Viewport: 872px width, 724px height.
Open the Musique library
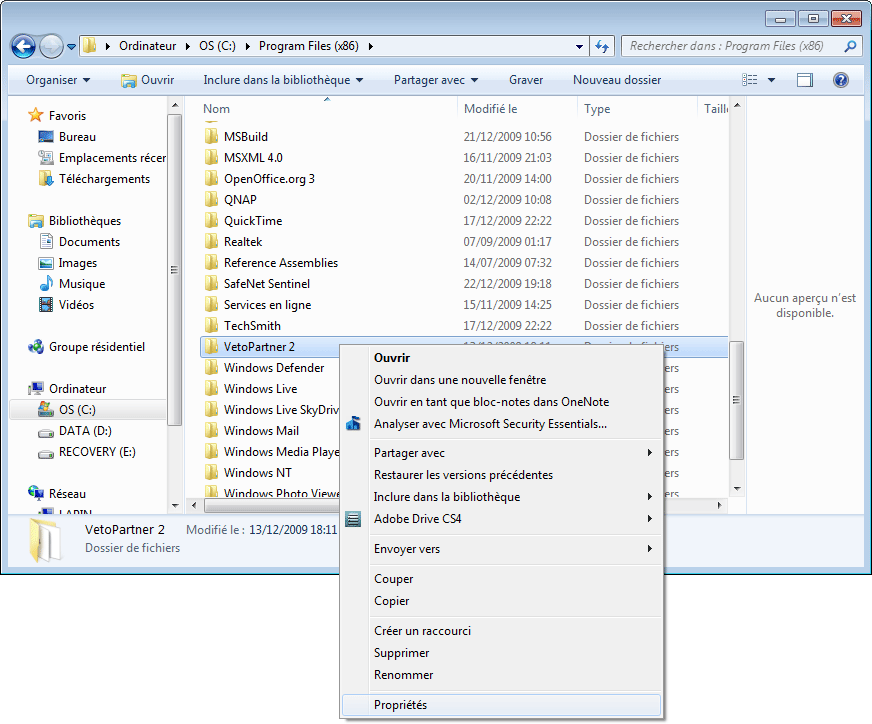point(72,284)
